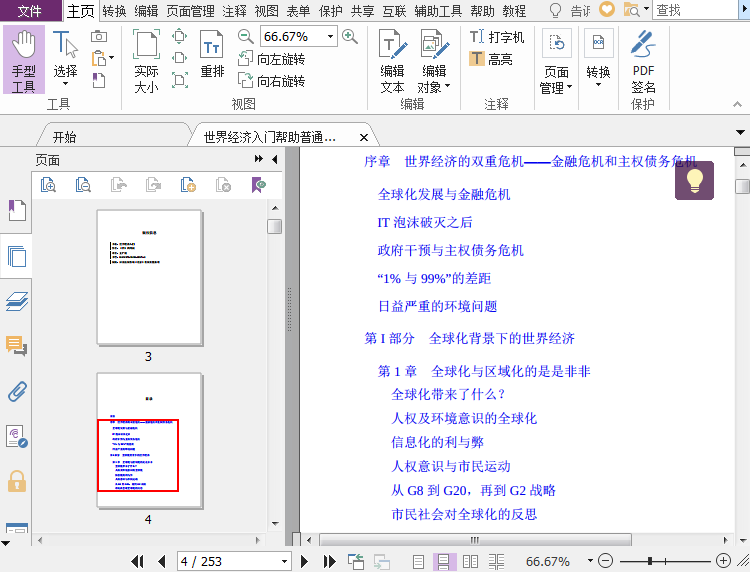Switch to continuous page view
This screenshot has height=572, width=750.
pos(443,561)
